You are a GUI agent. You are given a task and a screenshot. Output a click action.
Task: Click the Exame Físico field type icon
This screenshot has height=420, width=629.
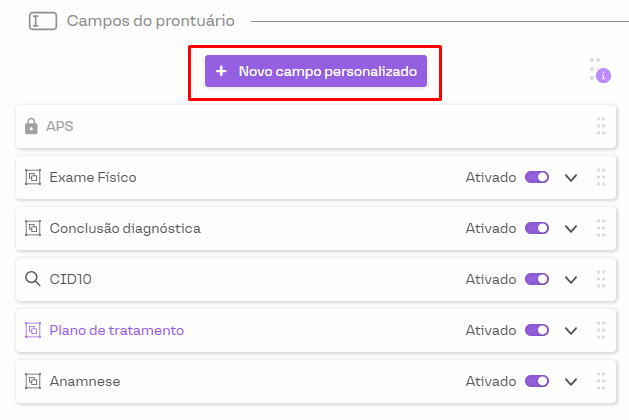pyautogui.click(x=33, y=178)
